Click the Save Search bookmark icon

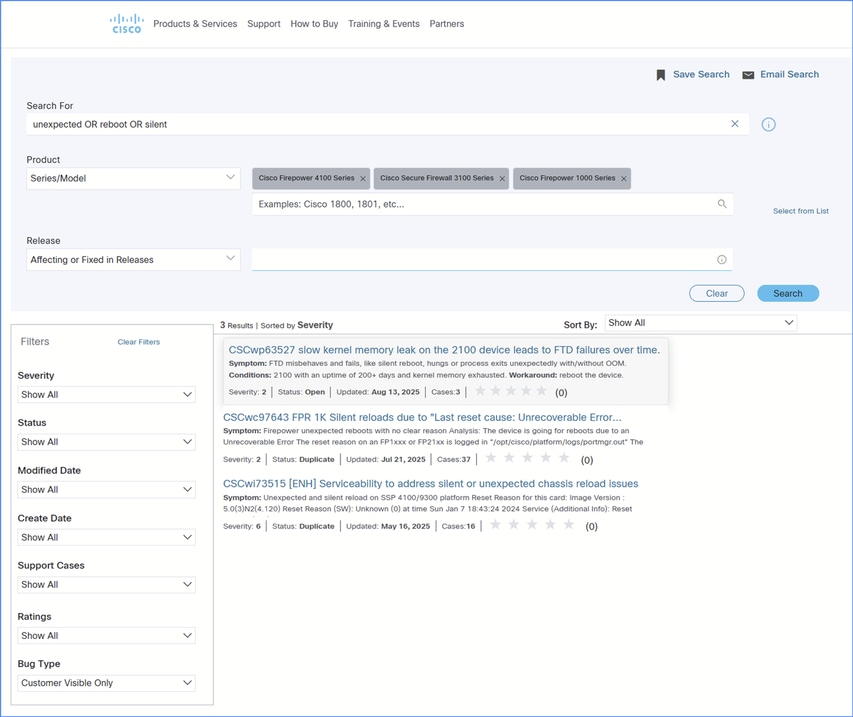[x=661, y=75]
